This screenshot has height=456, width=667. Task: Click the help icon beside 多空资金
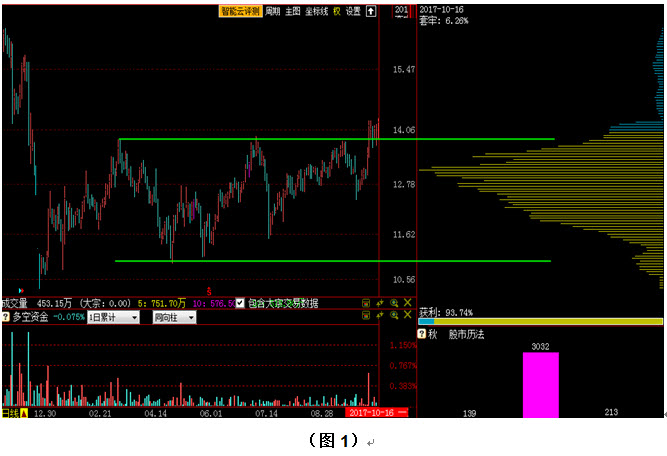coord(6,317)
